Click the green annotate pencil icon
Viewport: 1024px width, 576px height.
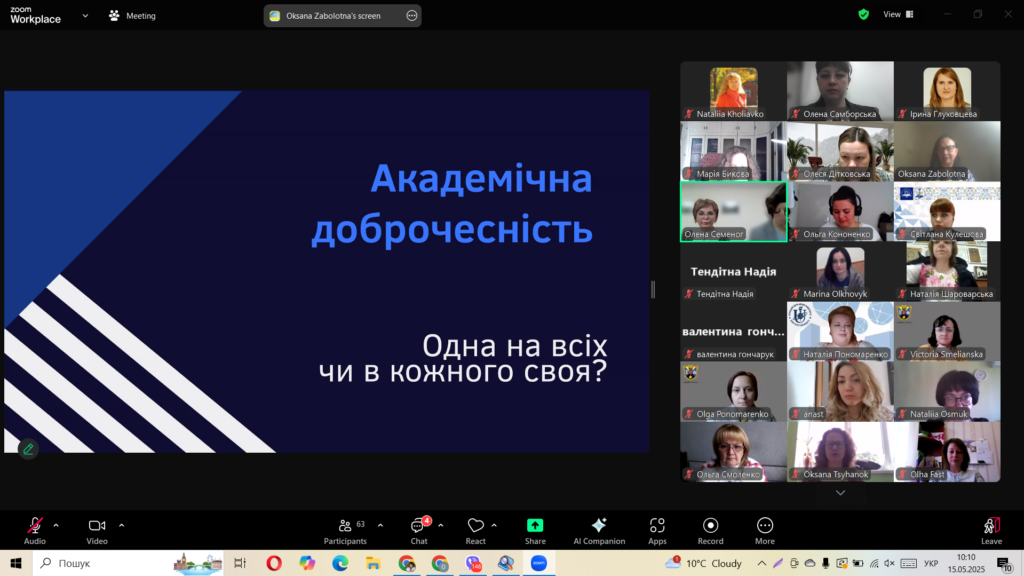pyautogui.click(x=28, y=449)
